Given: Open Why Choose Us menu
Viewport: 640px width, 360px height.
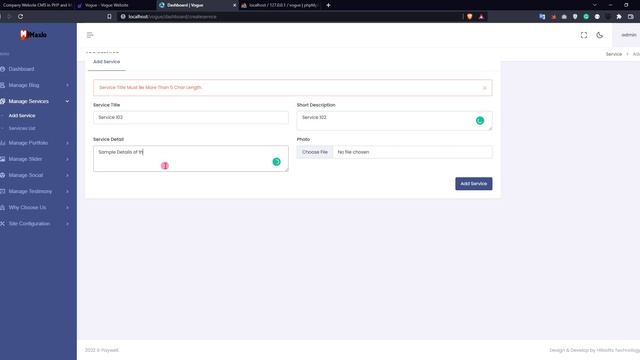Looking at the screenshot, I should coord(27,207).
